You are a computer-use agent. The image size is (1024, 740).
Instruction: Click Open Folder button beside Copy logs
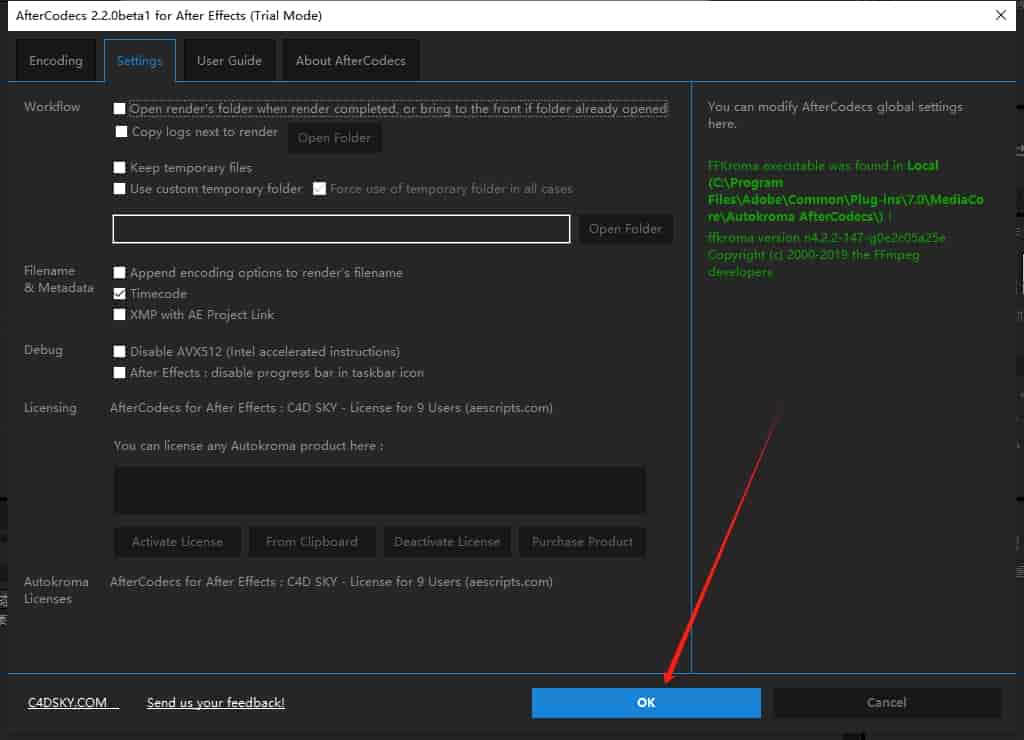(x=334, y=138)
